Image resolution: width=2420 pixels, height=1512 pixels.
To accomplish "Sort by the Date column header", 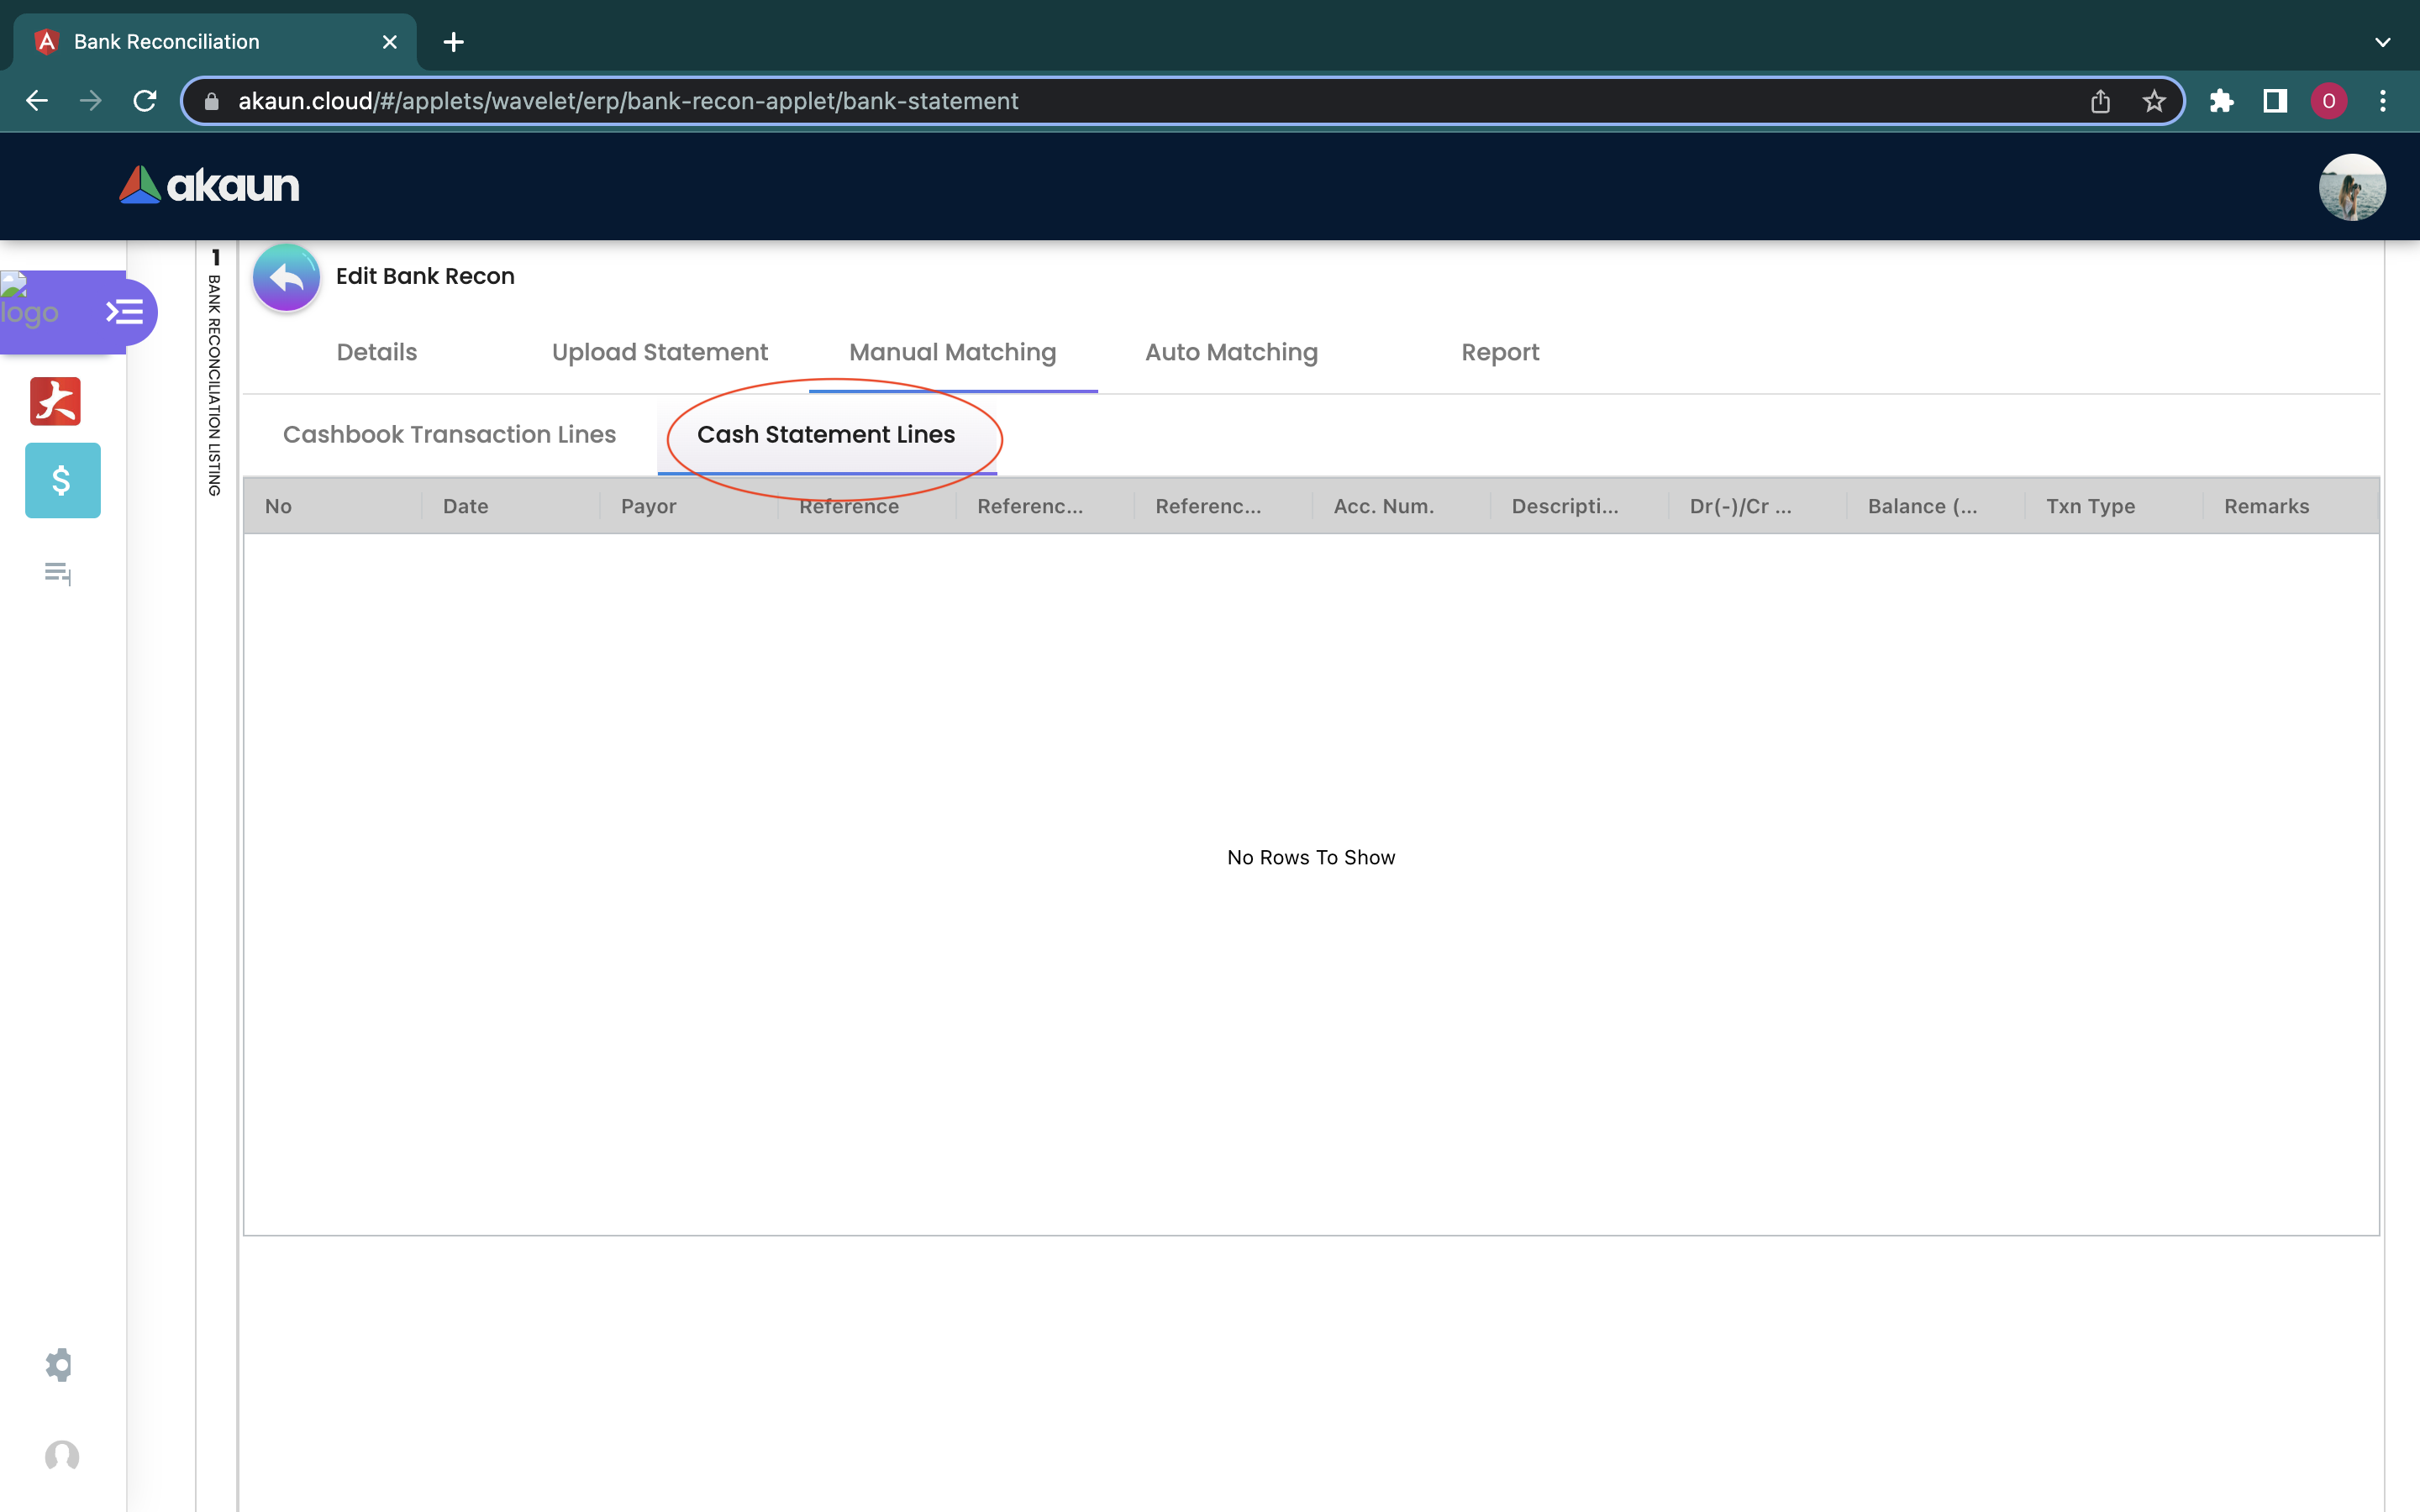I will [x=466, y=506].
